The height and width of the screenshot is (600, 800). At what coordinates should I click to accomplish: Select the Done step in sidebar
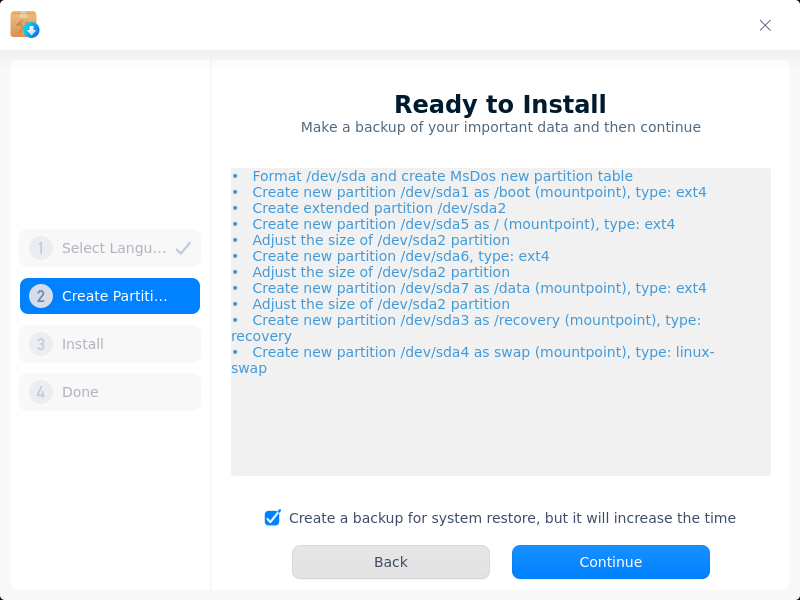coord(110,392)
